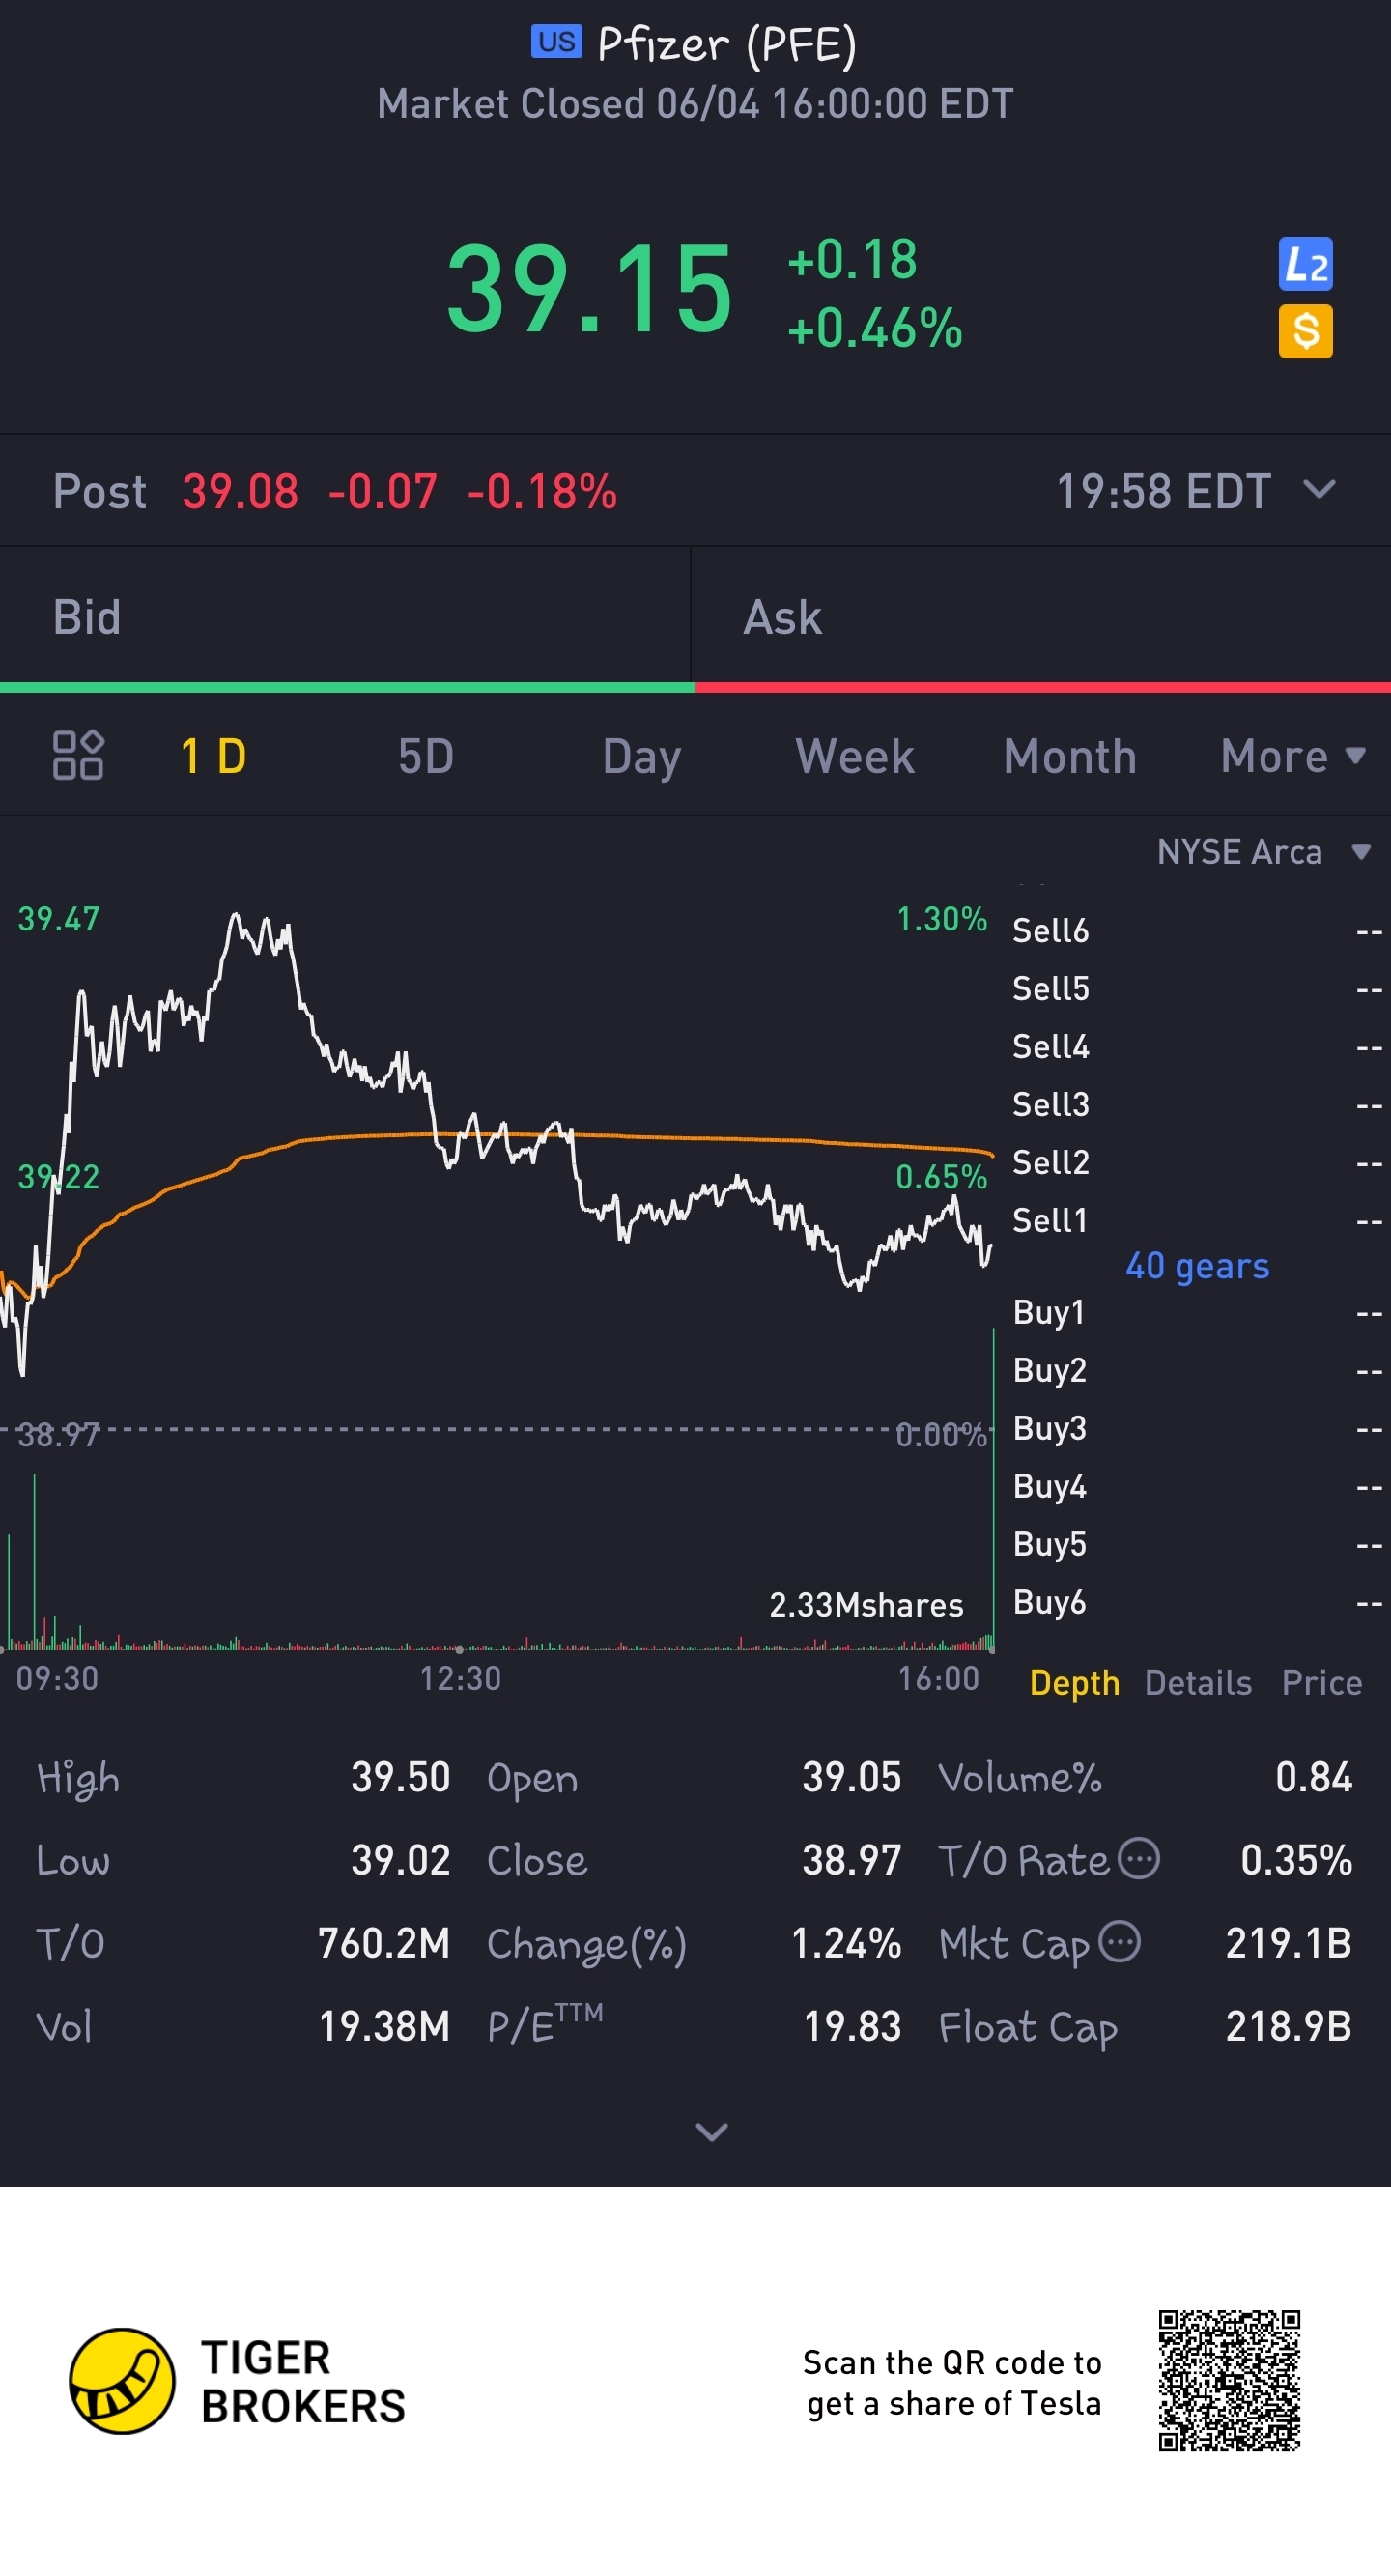Tap the blue L2 level-2 quotes icon

point(1305,264)
